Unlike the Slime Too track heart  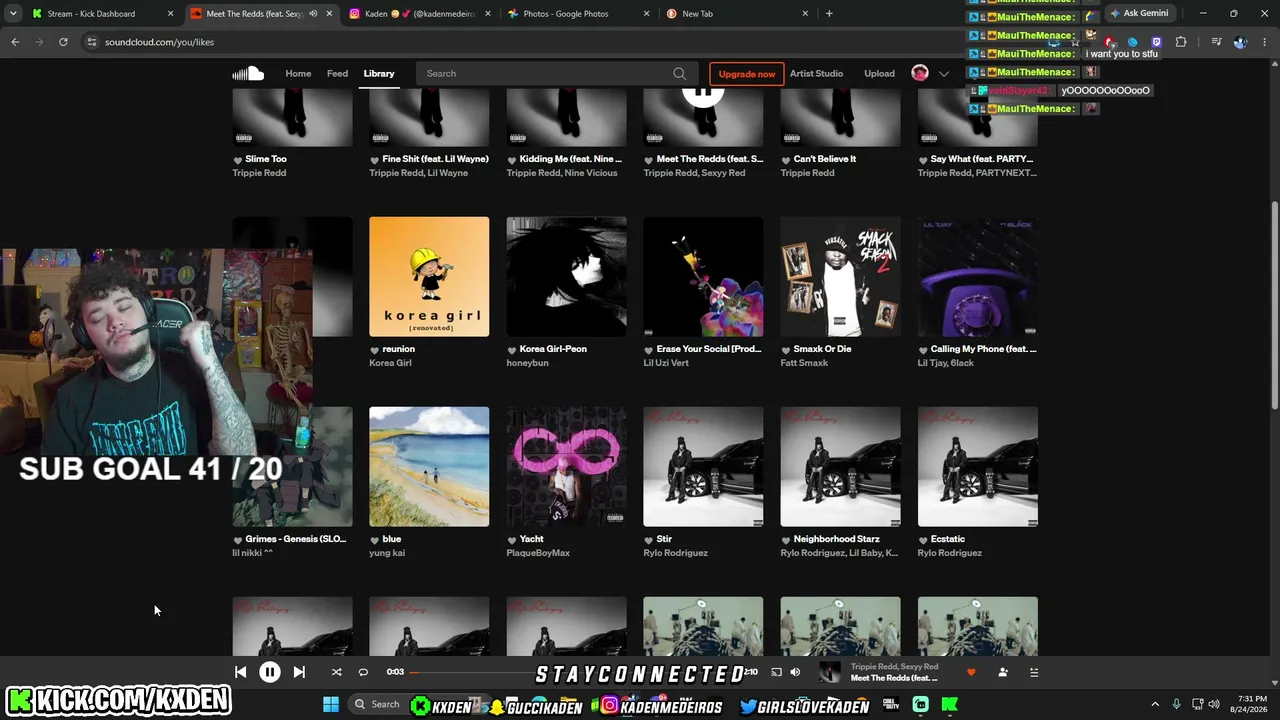coord(238,160)
